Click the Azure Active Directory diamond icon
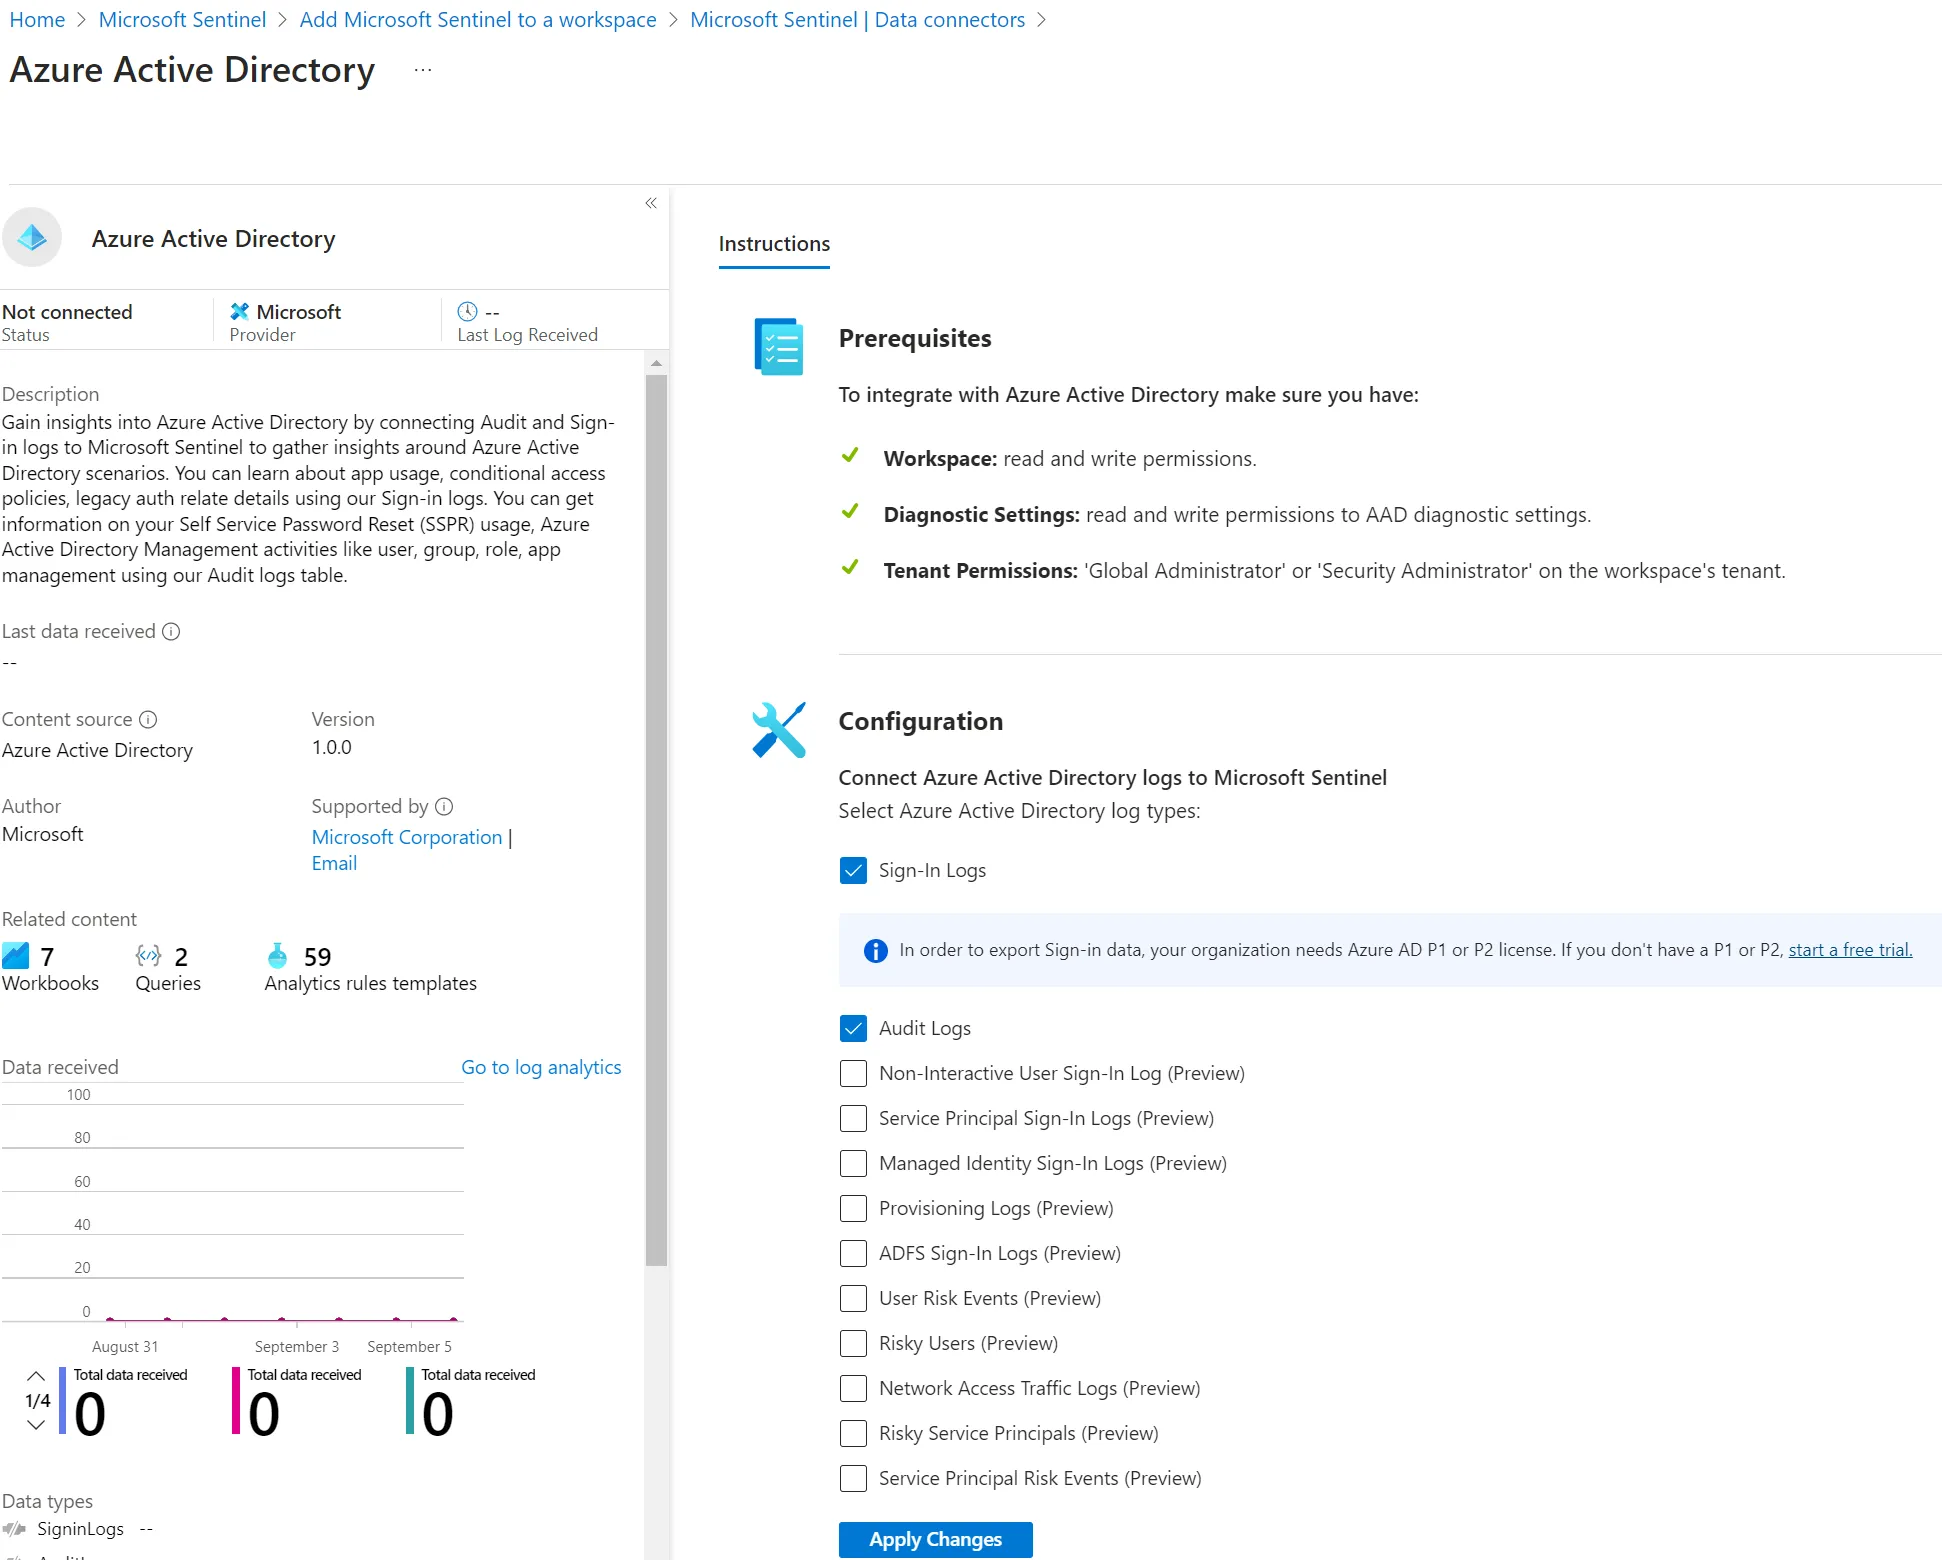 [x=32, y=238]
